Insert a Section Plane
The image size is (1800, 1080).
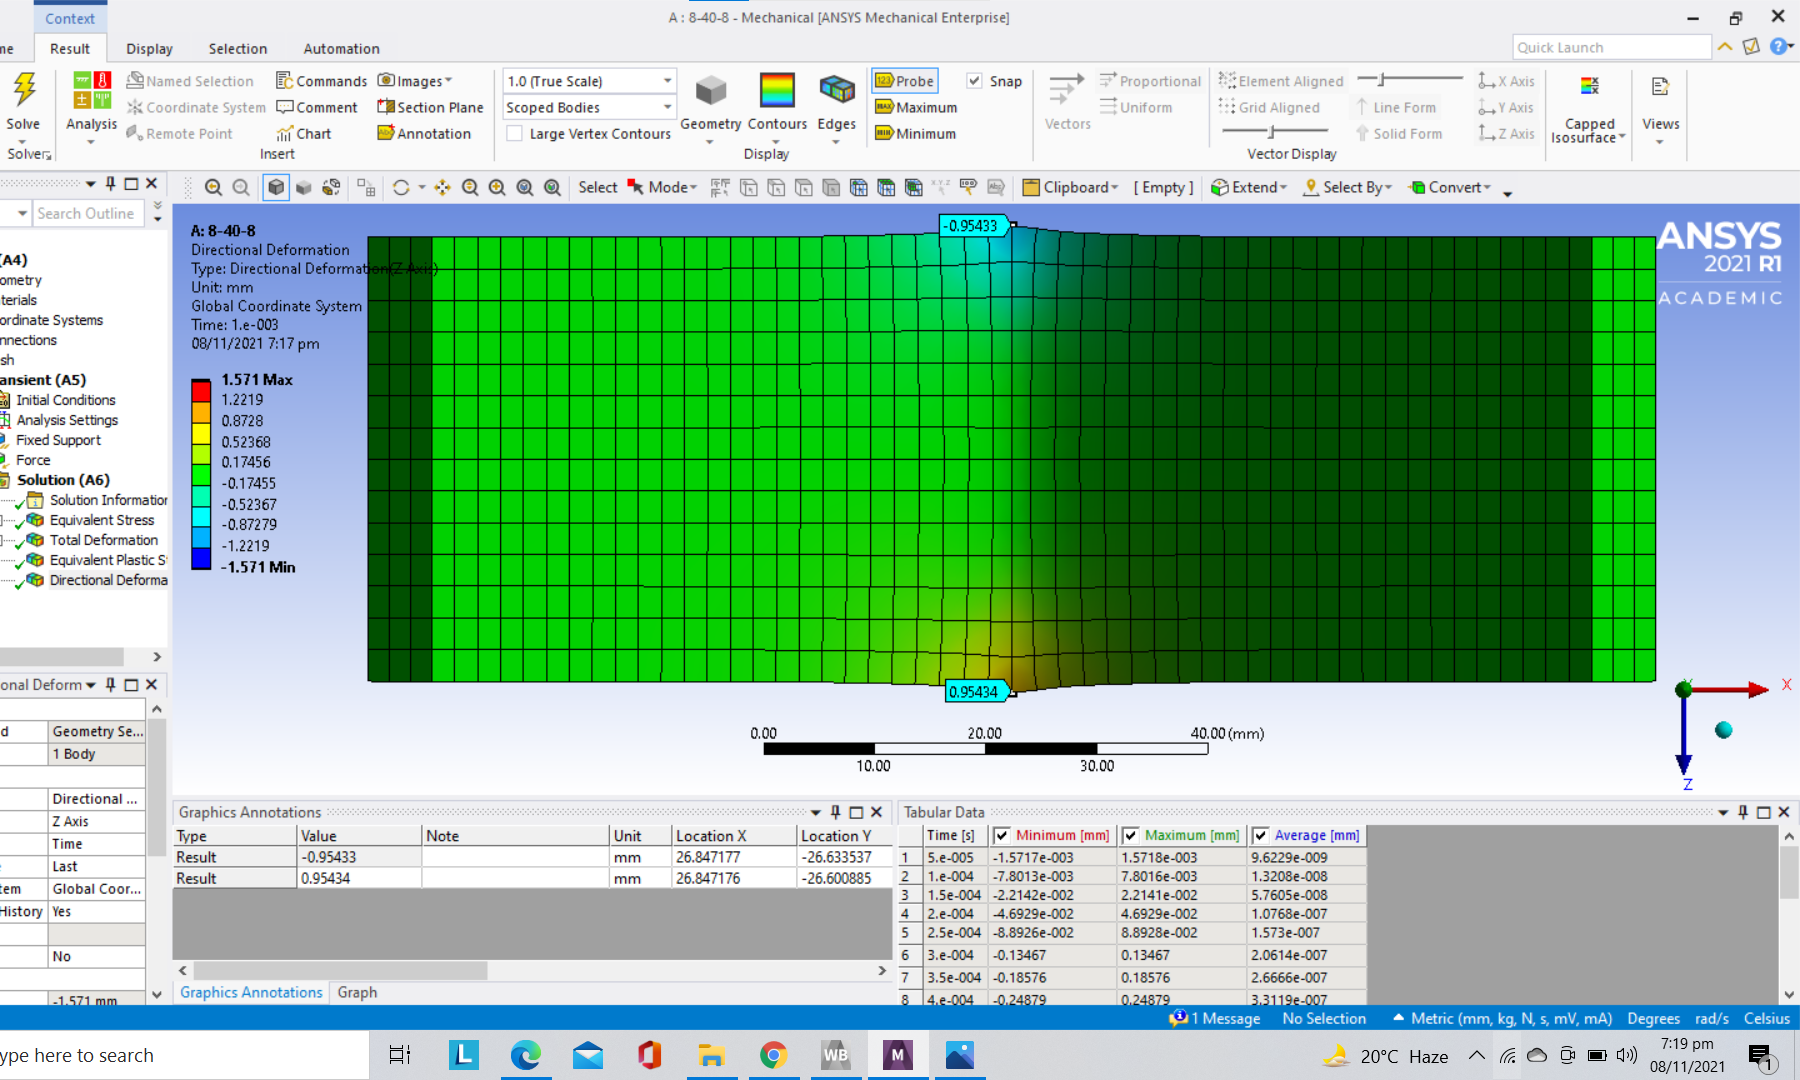(430, 107)
